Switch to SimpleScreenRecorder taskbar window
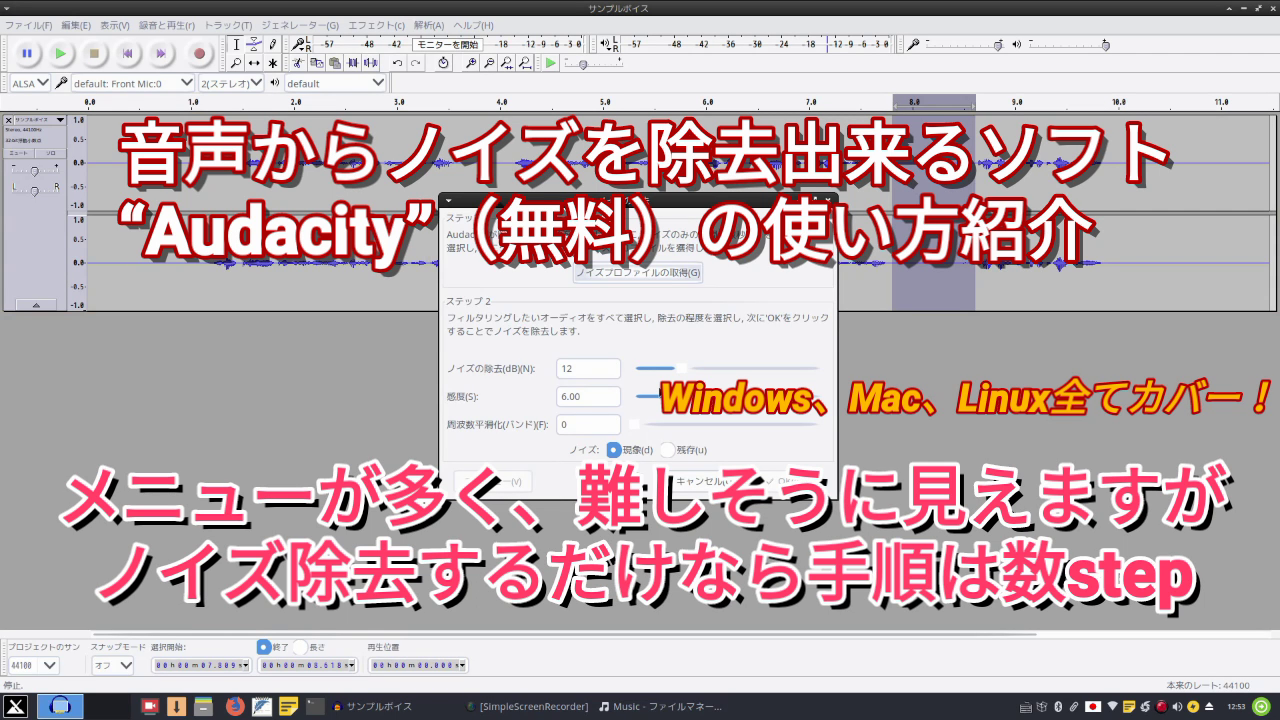 [527, 706]
